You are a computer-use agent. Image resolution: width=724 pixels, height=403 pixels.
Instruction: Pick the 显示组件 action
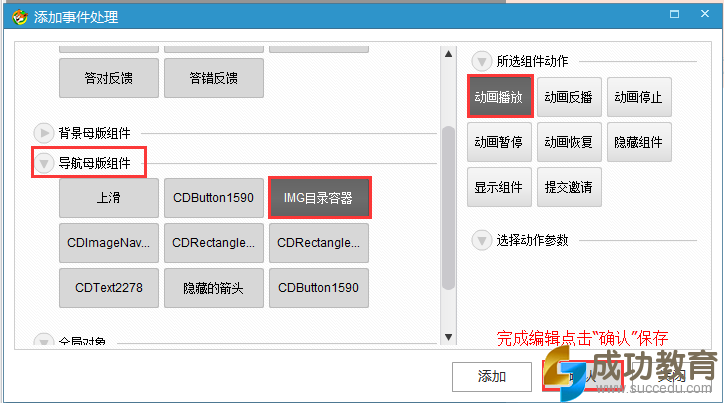tap(499, 187)
